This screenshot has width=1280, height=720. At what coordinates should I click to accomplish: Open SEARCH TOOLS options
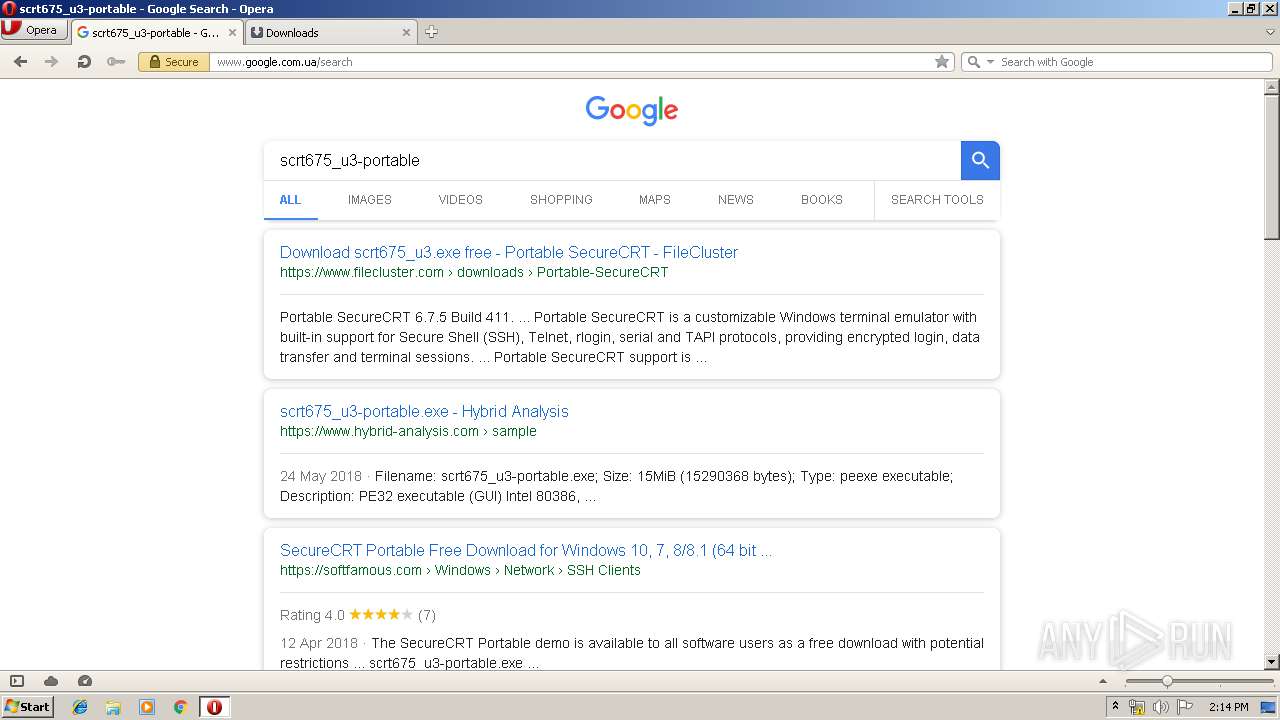(937, 200)
